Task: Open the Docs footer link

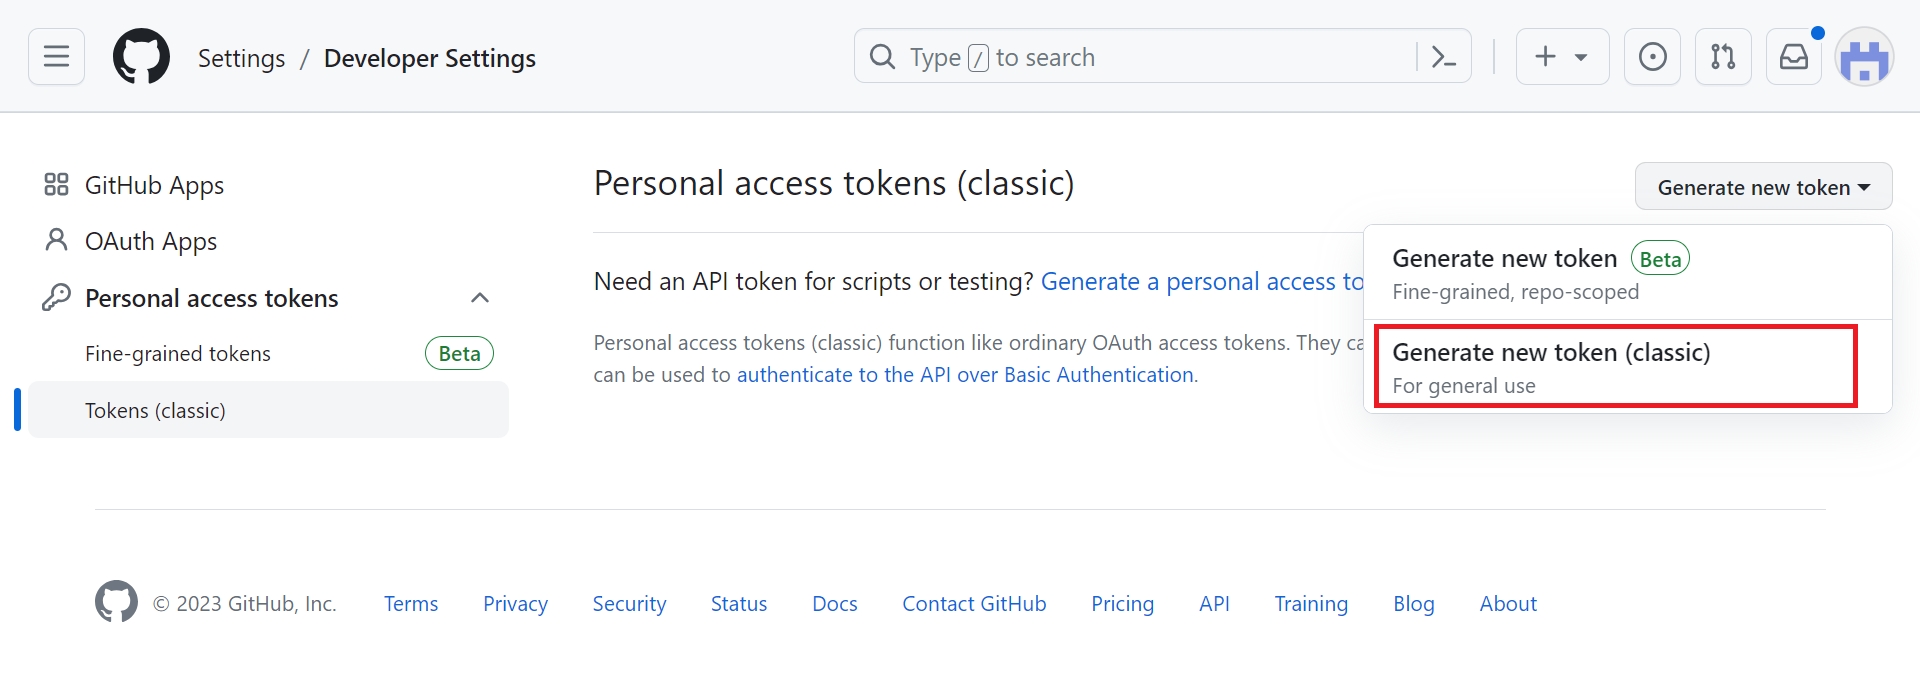Action: pos(834,604)
